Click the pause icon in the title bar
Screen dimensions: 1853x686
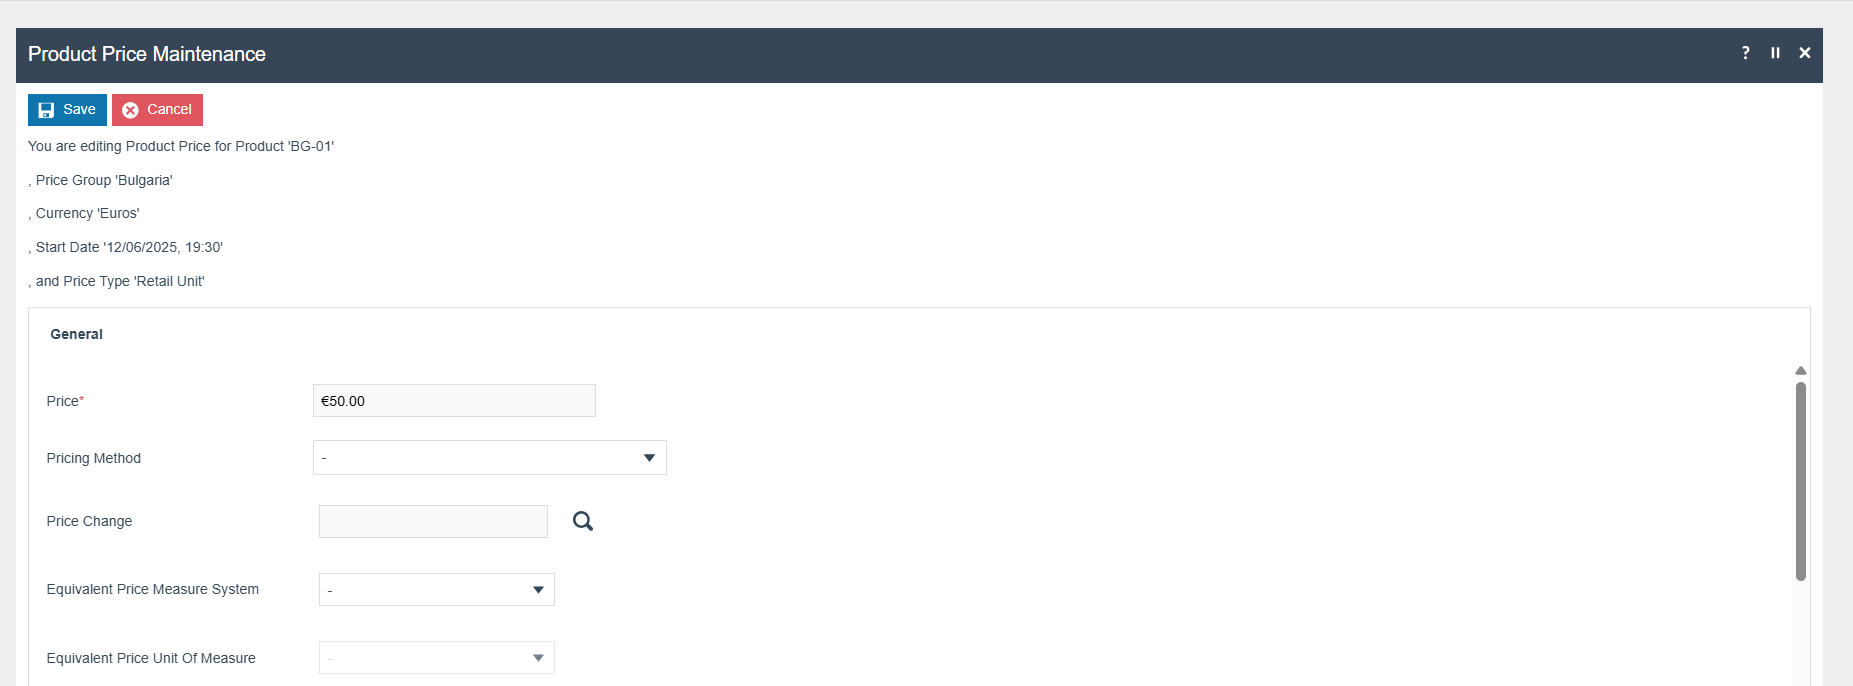coord(1775,53)
